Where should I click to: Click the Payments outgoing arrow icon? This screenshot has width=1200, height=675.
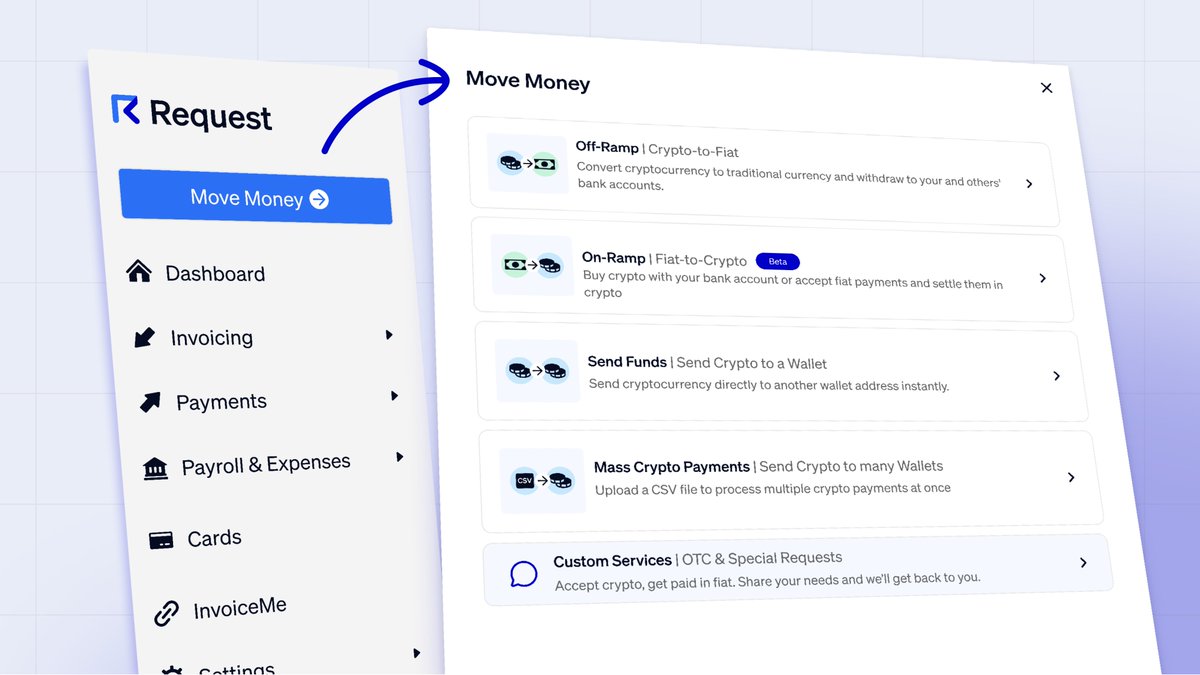(150, 402)
